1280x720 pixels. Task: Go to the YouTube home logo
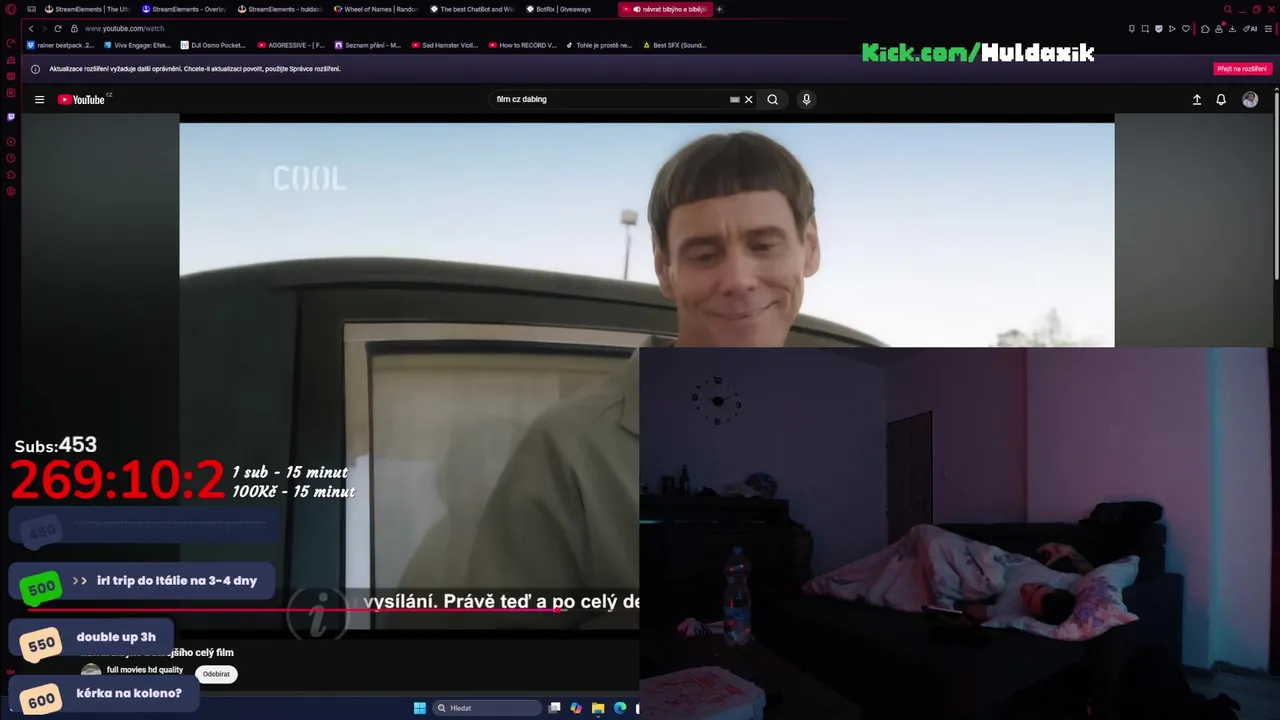pos(84,99)
